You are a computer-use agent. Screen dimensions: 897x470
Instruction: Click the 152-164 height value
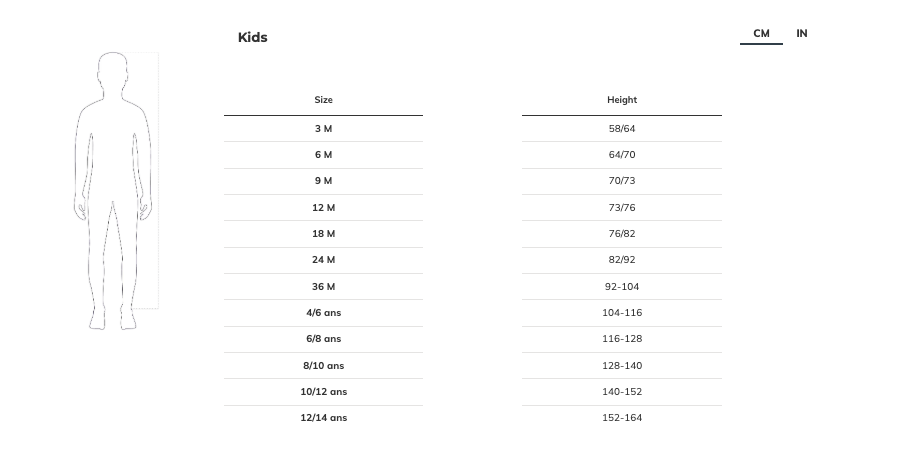coord(621,418)
